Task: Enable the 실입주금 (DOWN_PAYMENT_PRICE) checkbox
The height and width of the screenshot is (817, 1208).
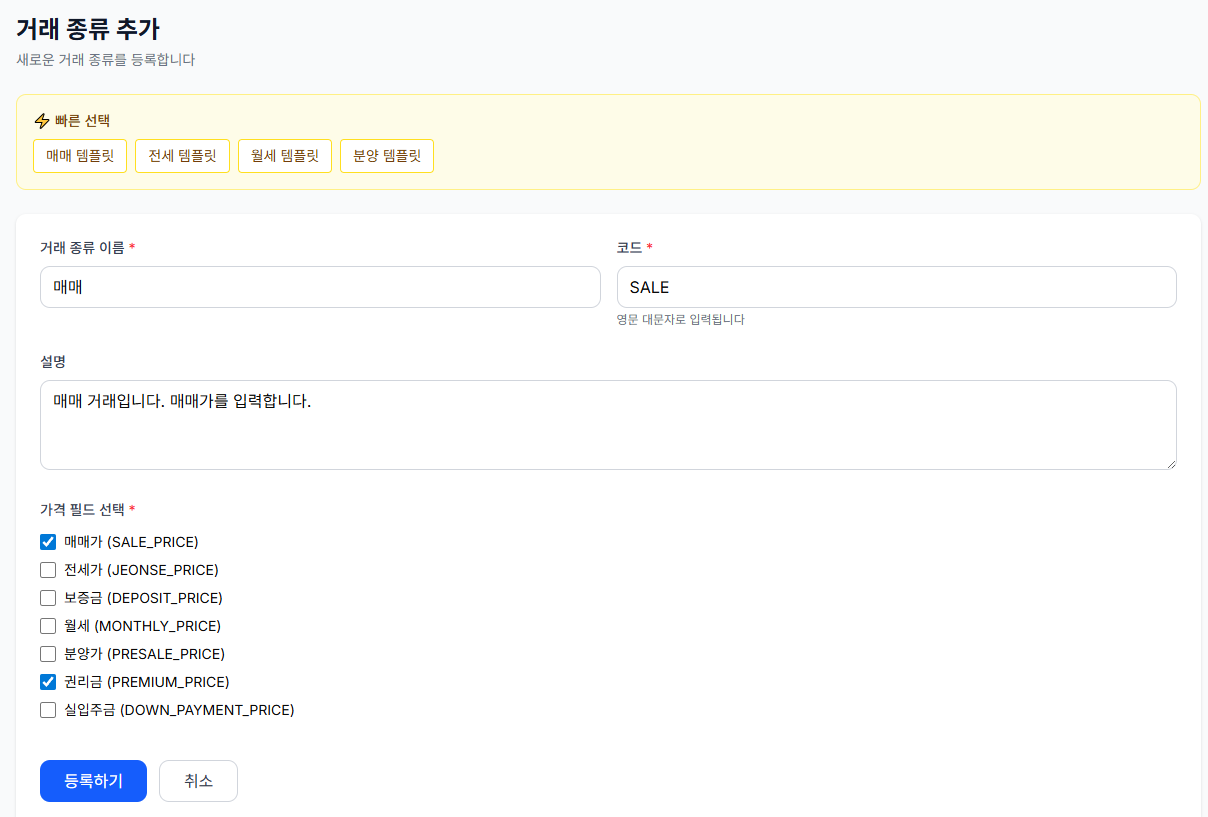Action: click(x=47, y=710)
